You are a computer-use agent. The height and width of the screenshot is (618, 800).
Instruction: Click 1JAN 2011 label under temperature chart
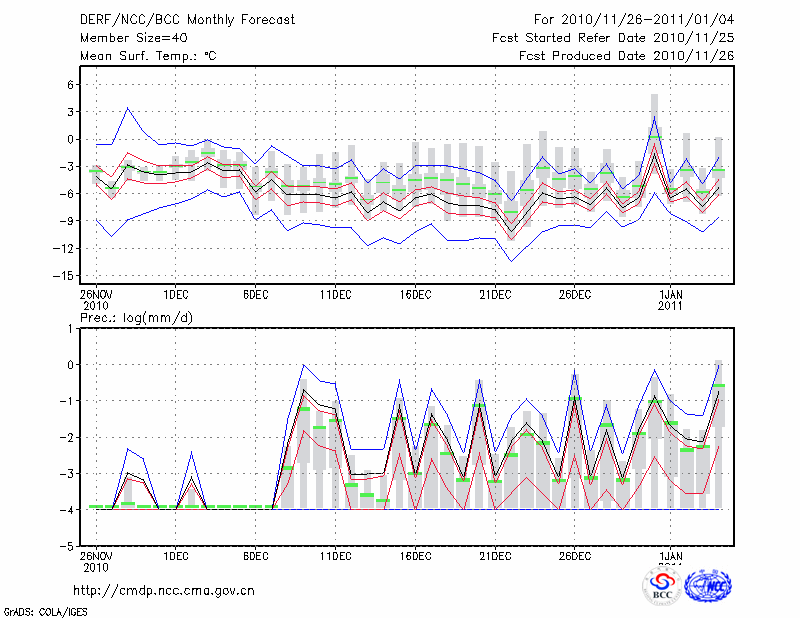(x=671, y=300)
